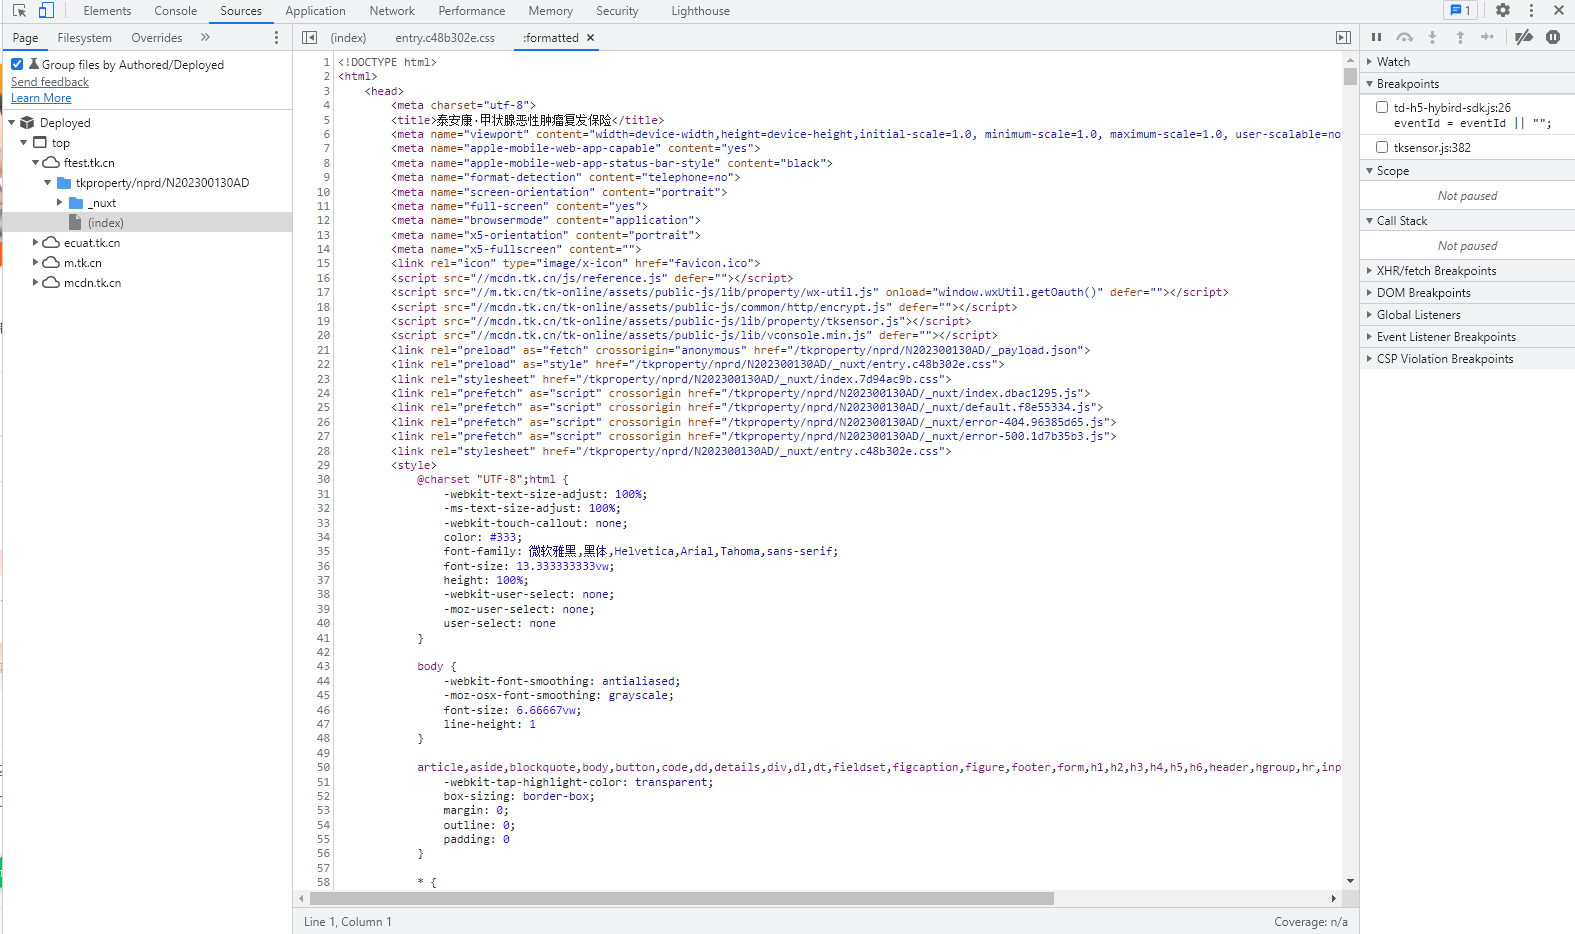The width and height of the screenshot is (1575, 934).
Task: Close the :formatted tab
Action: [591, 38]
